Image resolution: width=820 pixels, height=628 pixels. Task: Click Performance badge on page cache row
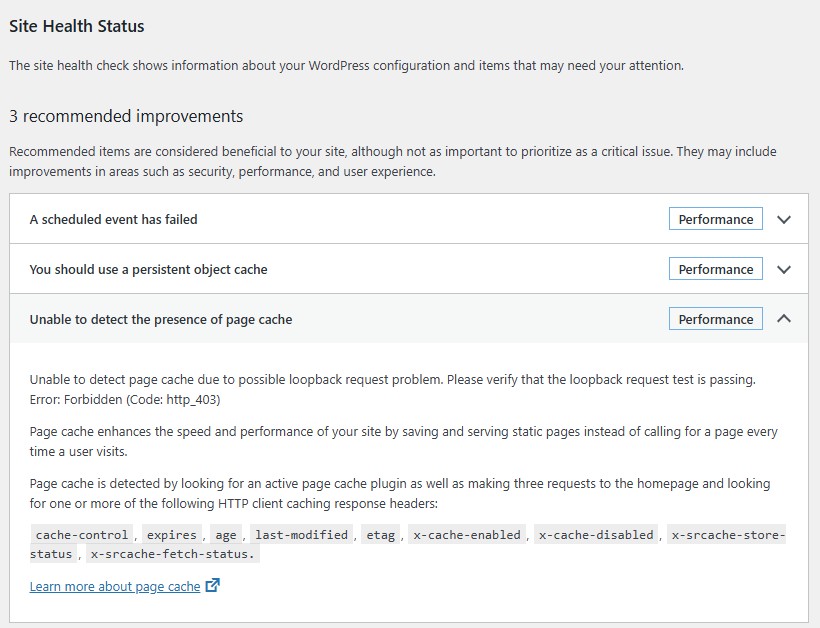(715, 319)
